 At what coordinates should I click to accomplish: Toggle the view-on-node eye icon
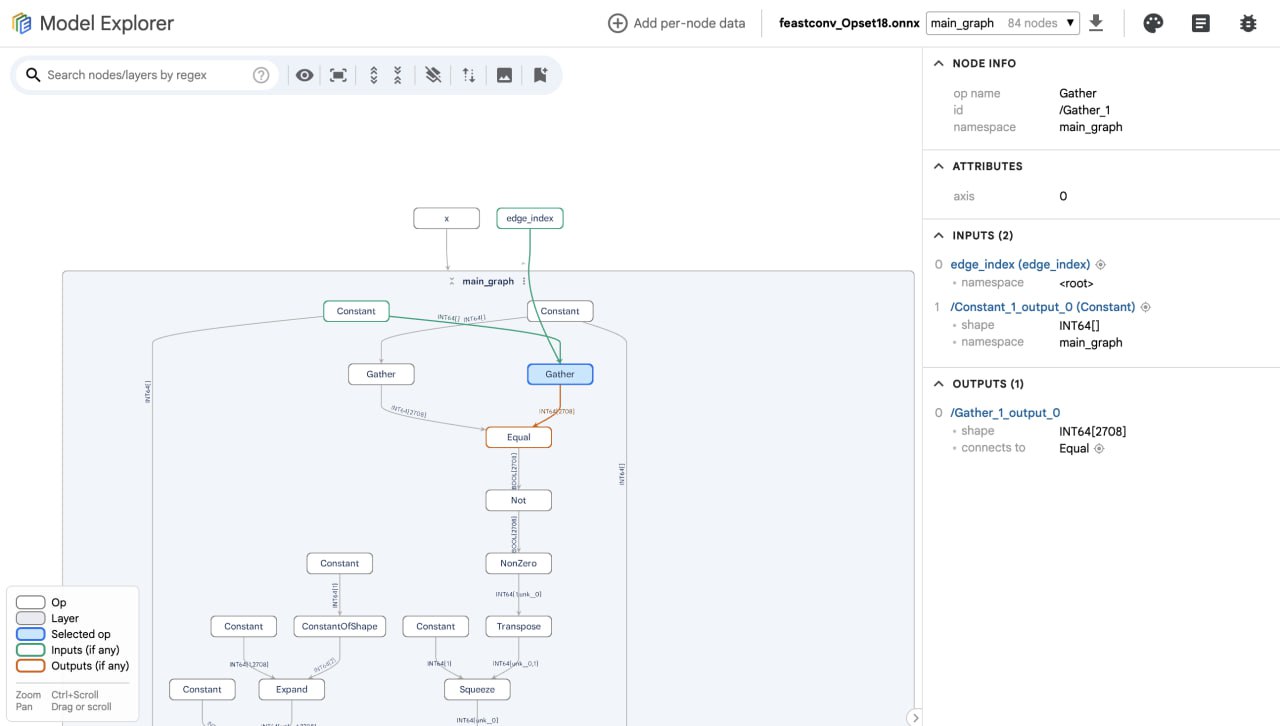pyautogui.click(x=305, y=75)
